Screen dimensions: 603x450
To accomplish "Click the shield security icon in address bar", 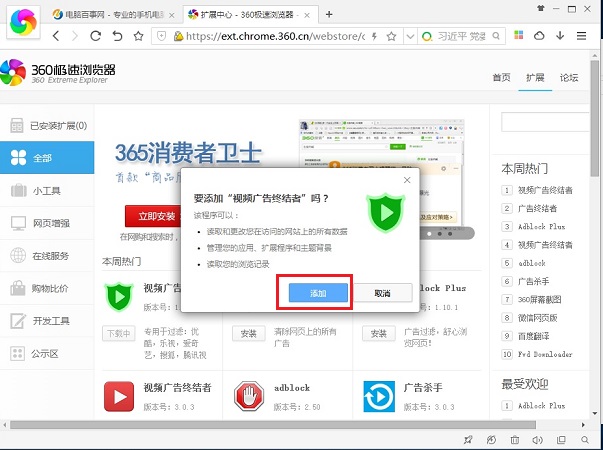I will coord(162,36).
